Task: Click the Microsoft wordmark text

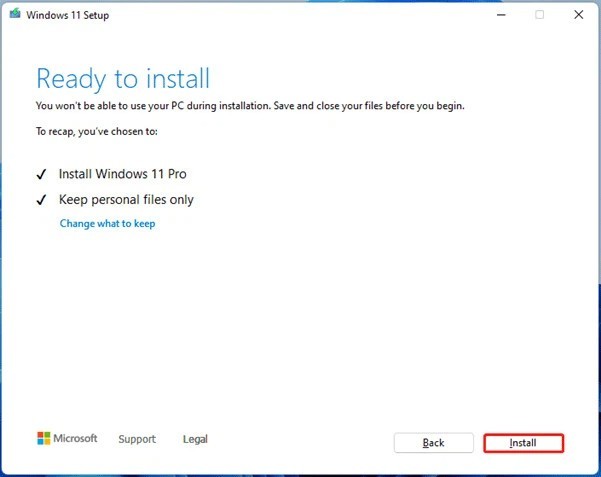Action: click(x=75, y=439)
